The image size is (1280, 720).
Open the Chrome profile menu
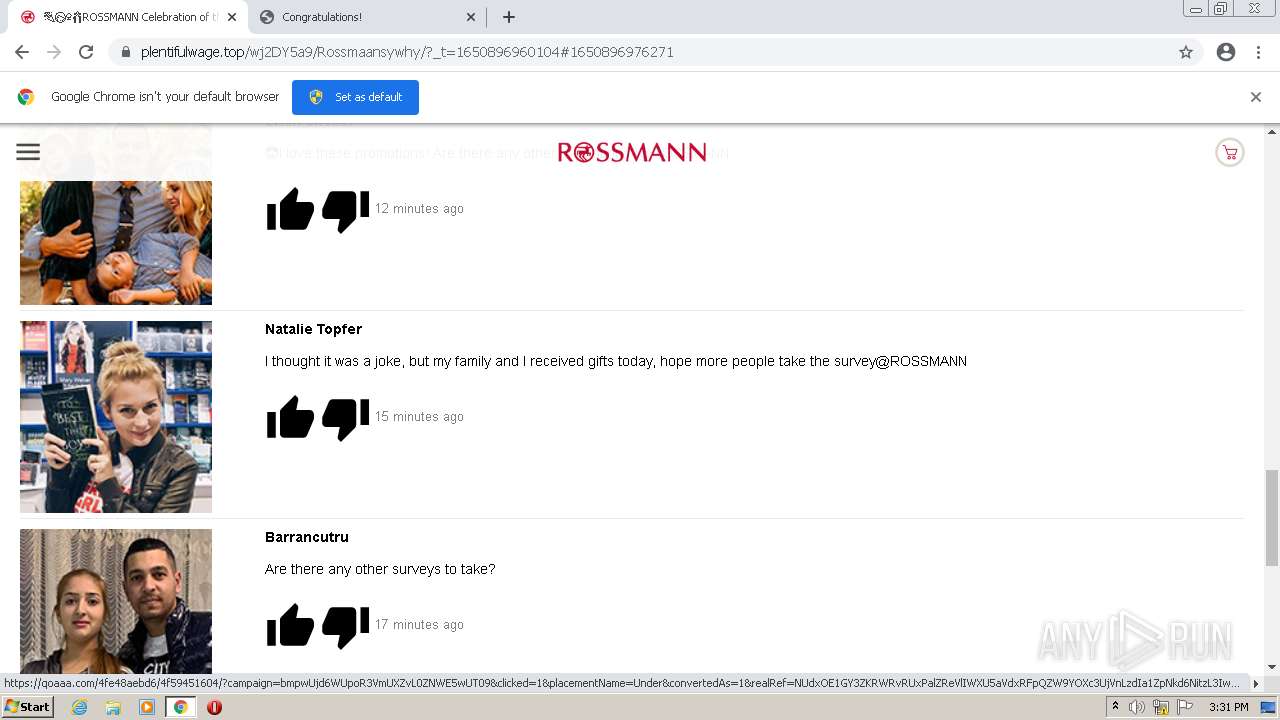(x=1226, y=52)
